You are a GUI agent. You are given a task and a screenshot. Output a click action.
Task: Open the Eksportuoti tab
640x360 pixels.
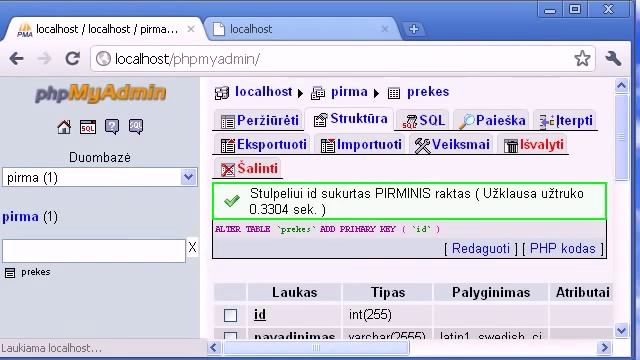point(263,145)
